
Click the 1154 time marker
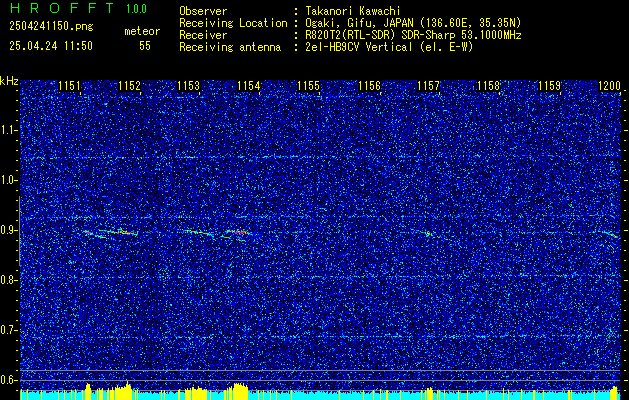pos(249,86)
